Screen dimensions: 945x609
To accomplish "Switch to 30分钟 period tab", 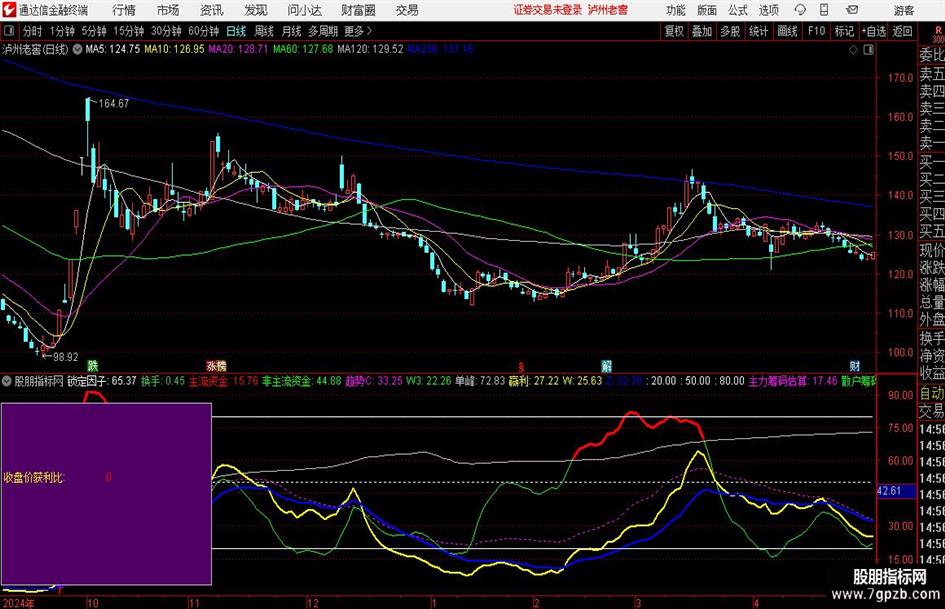I will 166,31.
